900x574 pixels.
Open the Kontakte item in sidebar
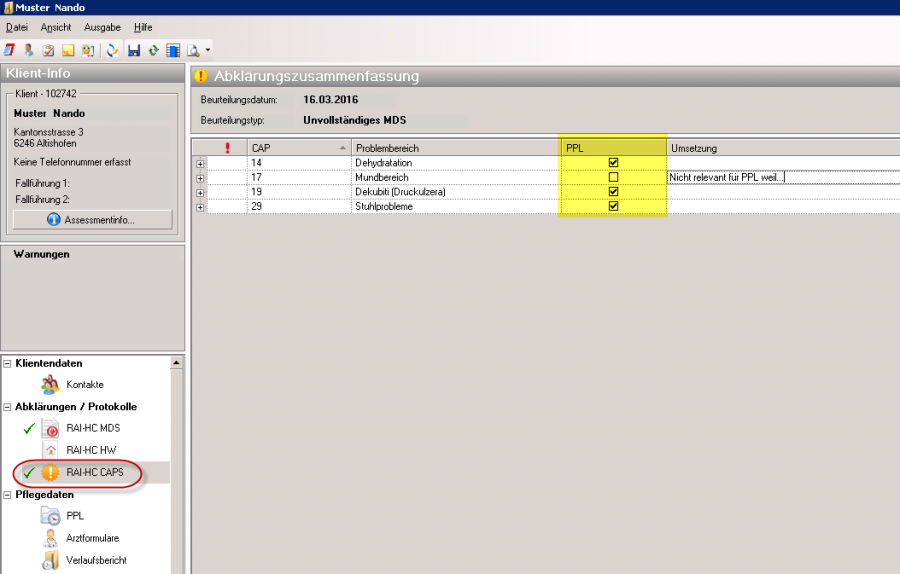point(84,385)
